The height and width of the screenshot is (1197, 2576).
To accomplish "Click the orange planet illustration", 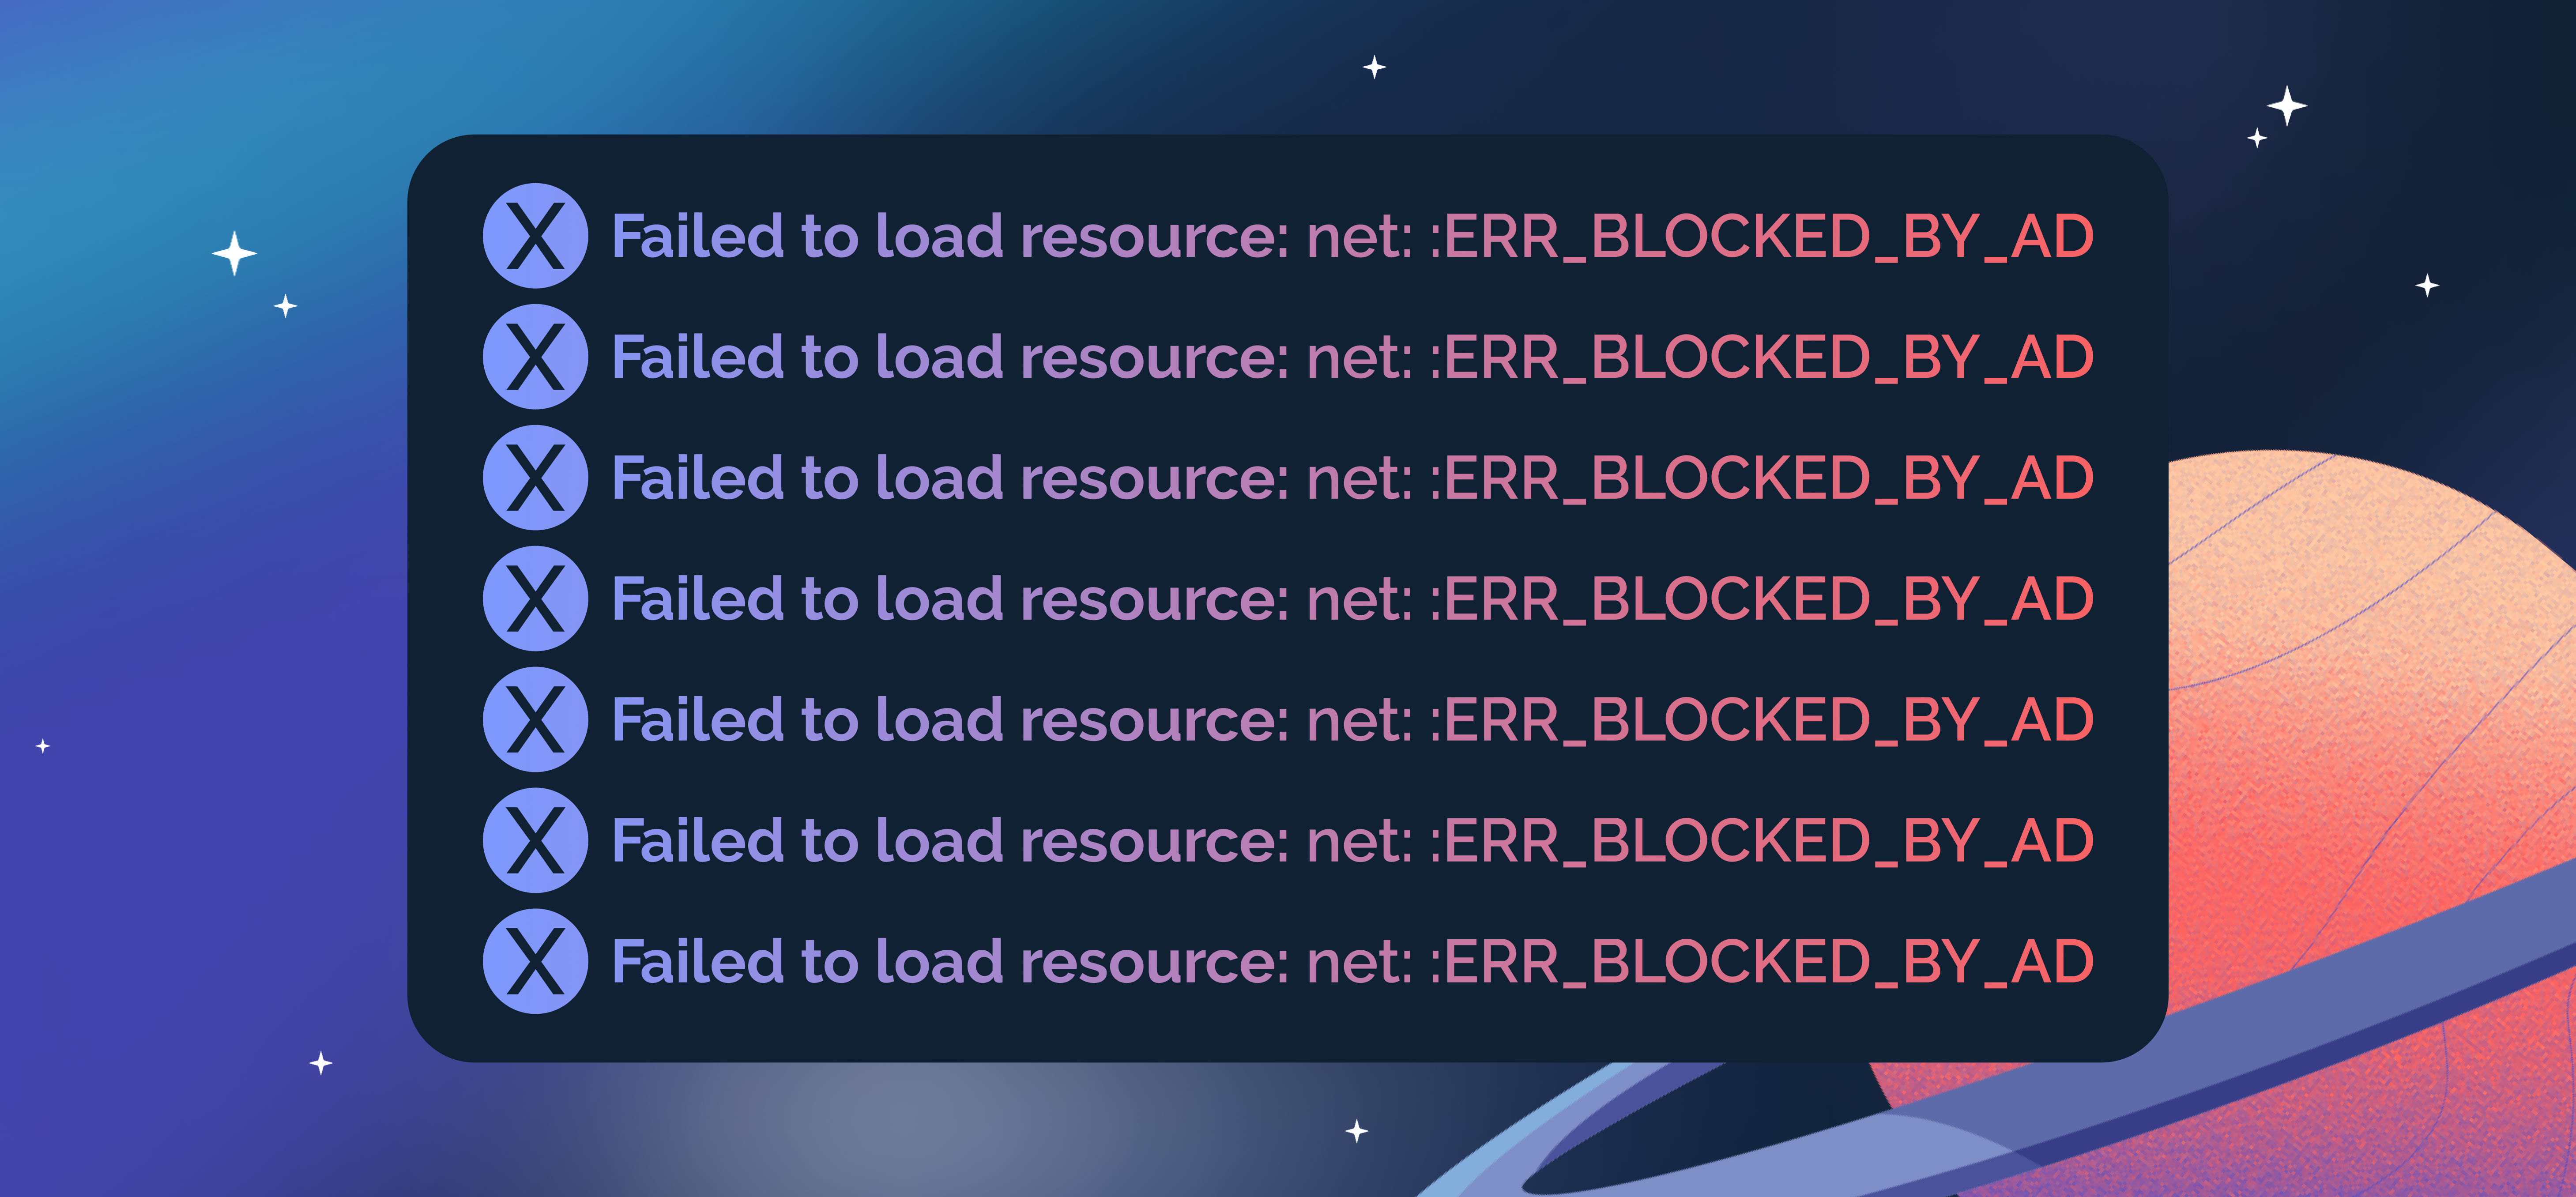I will [x=2370, y=700].
